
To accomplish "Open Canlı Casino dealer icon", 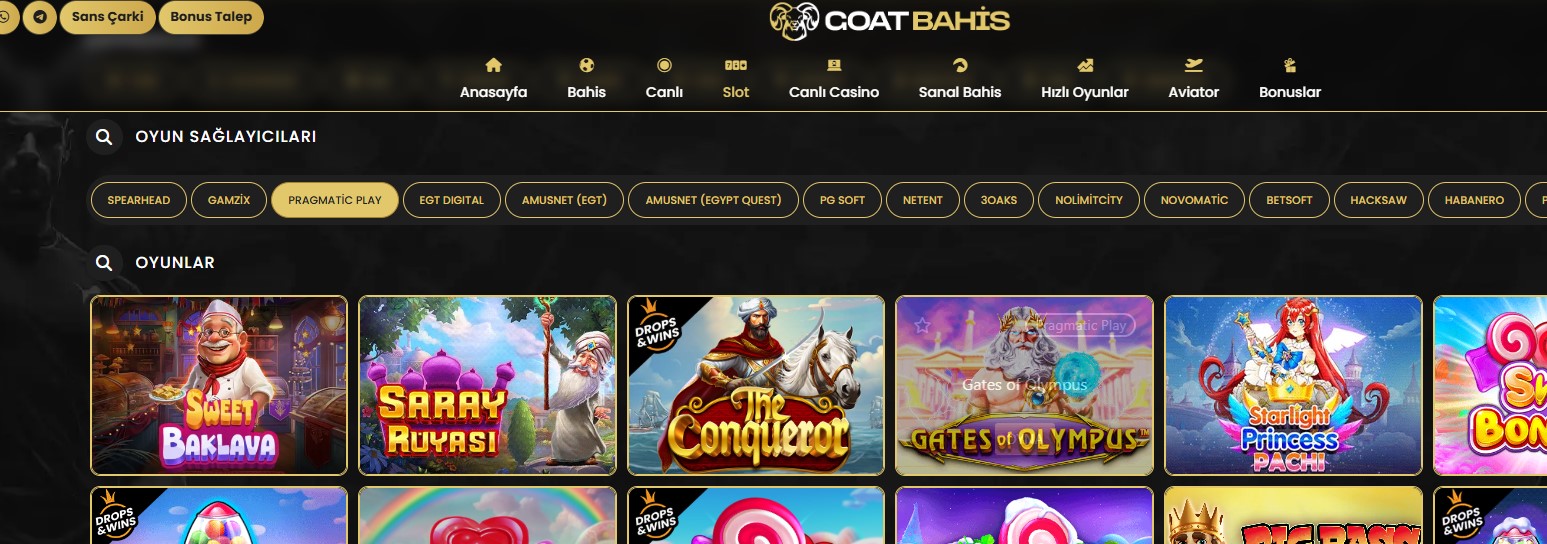I will tap(833, 65).
